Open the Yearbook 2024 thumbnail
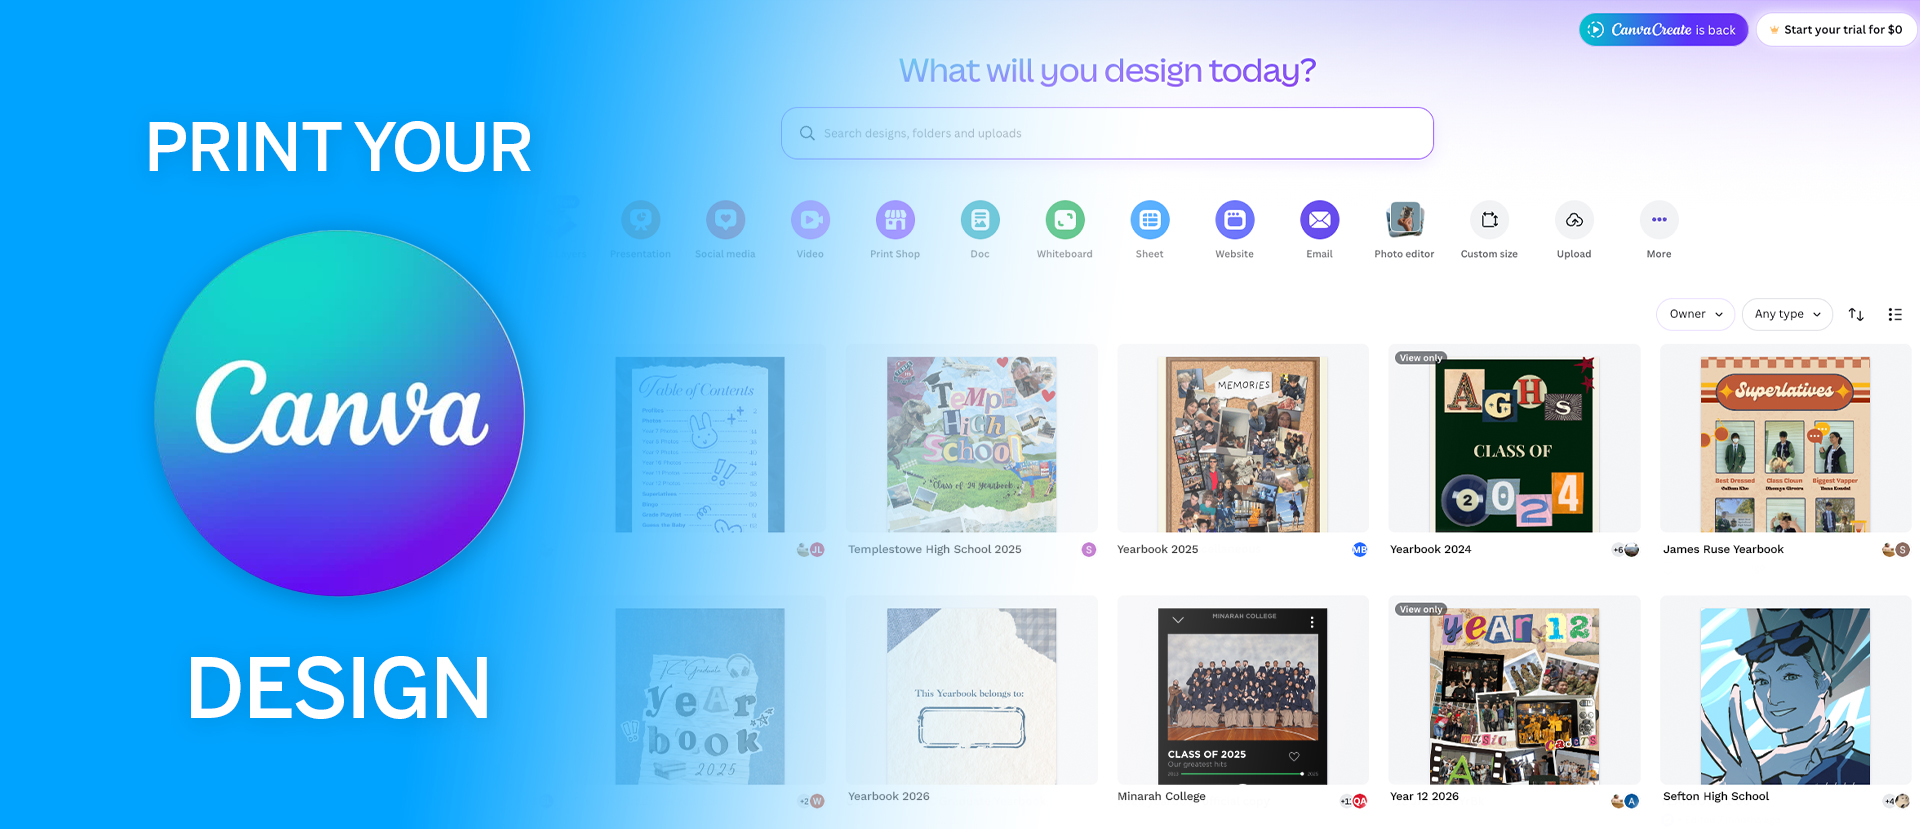The image size is (1920, 829). pyautogui.click(x=1514, y=444)
